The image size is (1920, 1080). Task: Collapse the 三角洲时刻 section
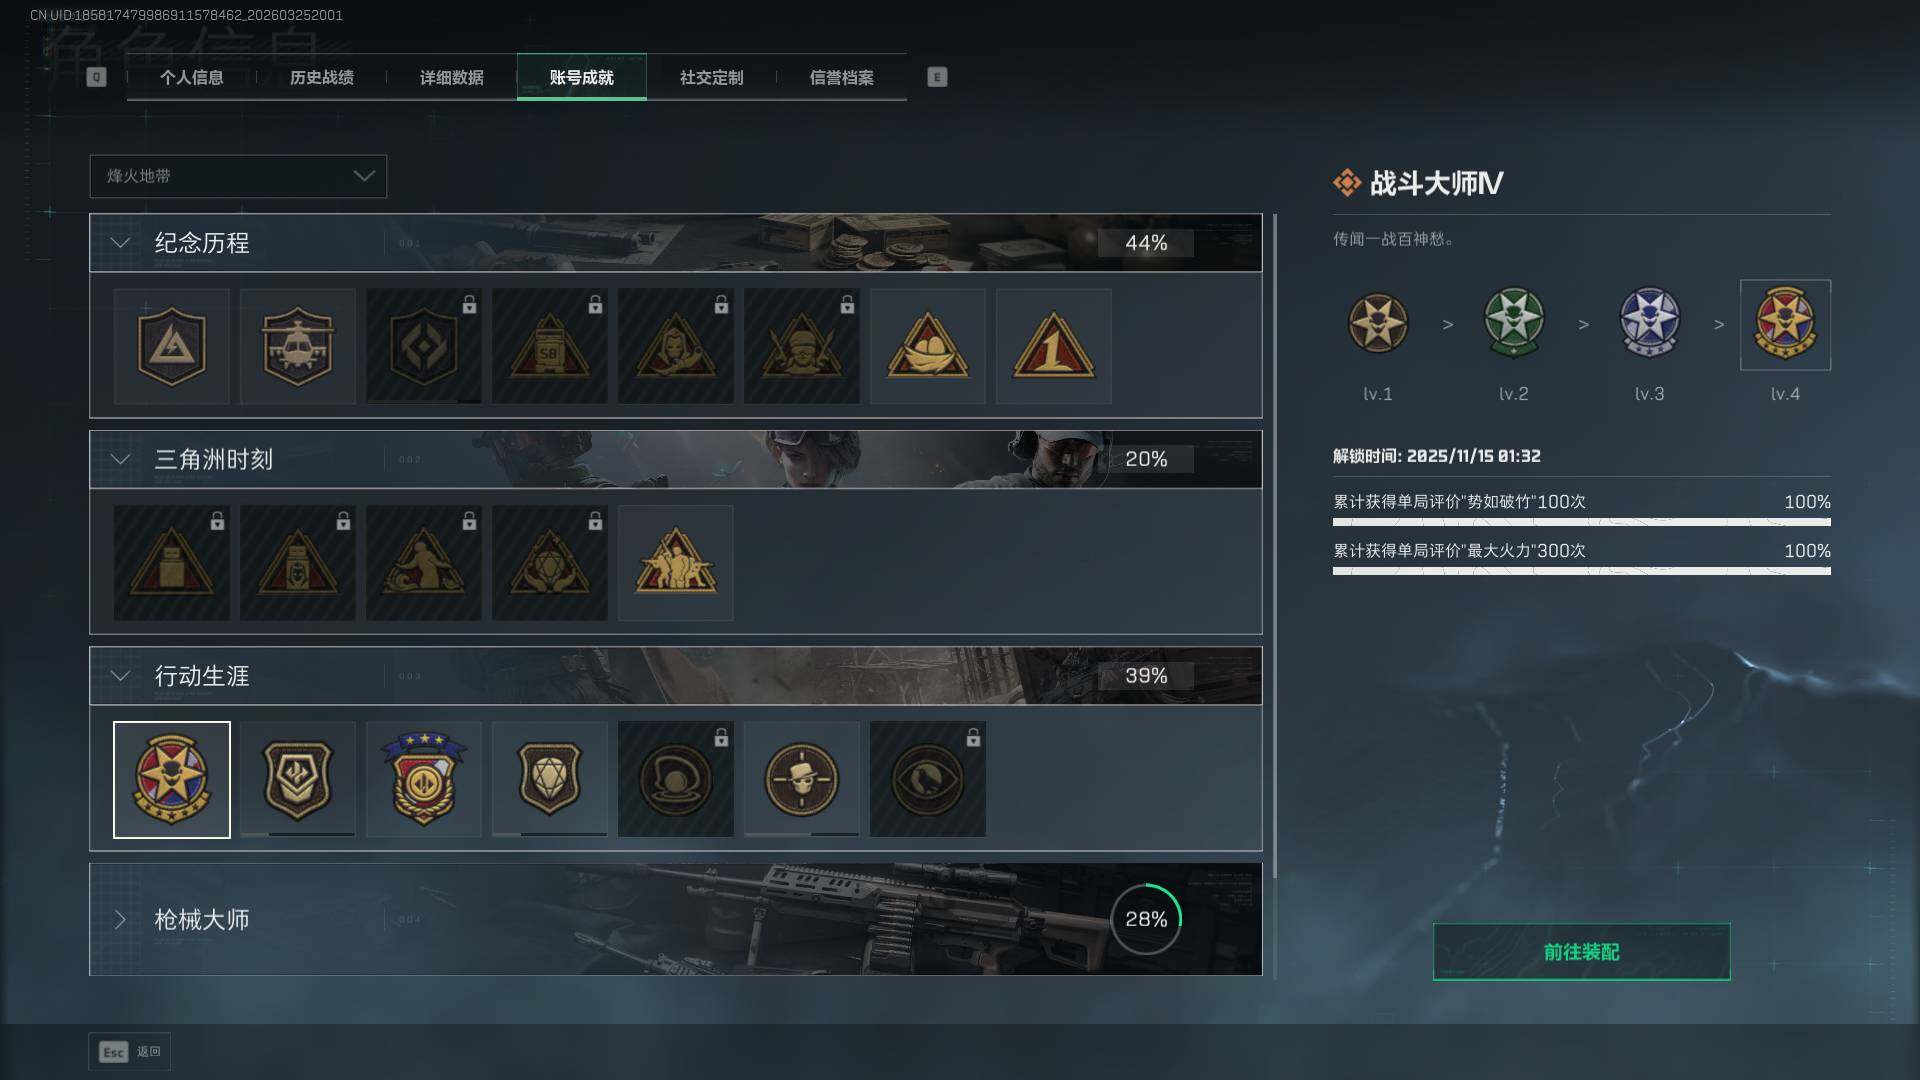(x=120, y=459)
